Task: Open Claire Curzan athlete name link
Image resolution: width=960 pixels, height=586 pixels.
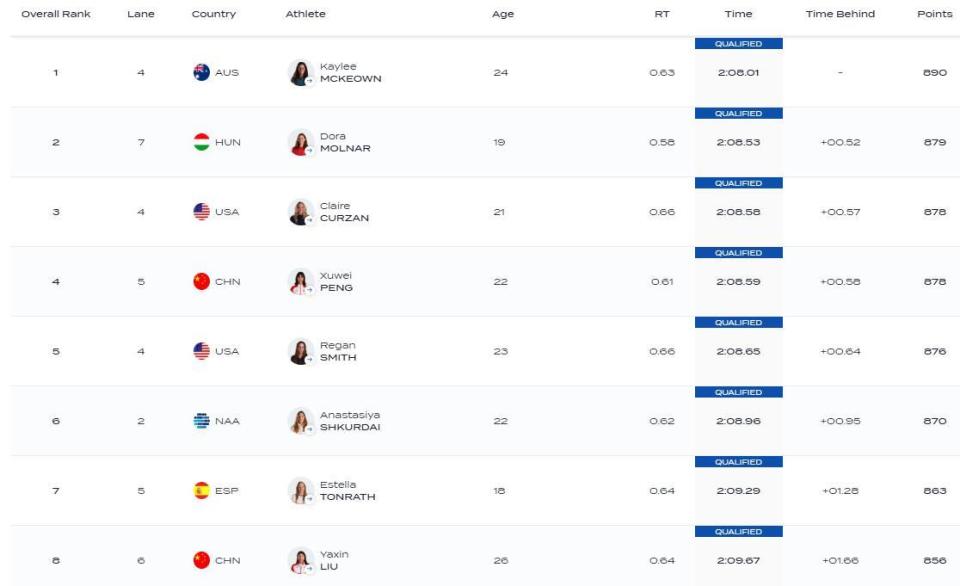Action: [x=344, y=212]
